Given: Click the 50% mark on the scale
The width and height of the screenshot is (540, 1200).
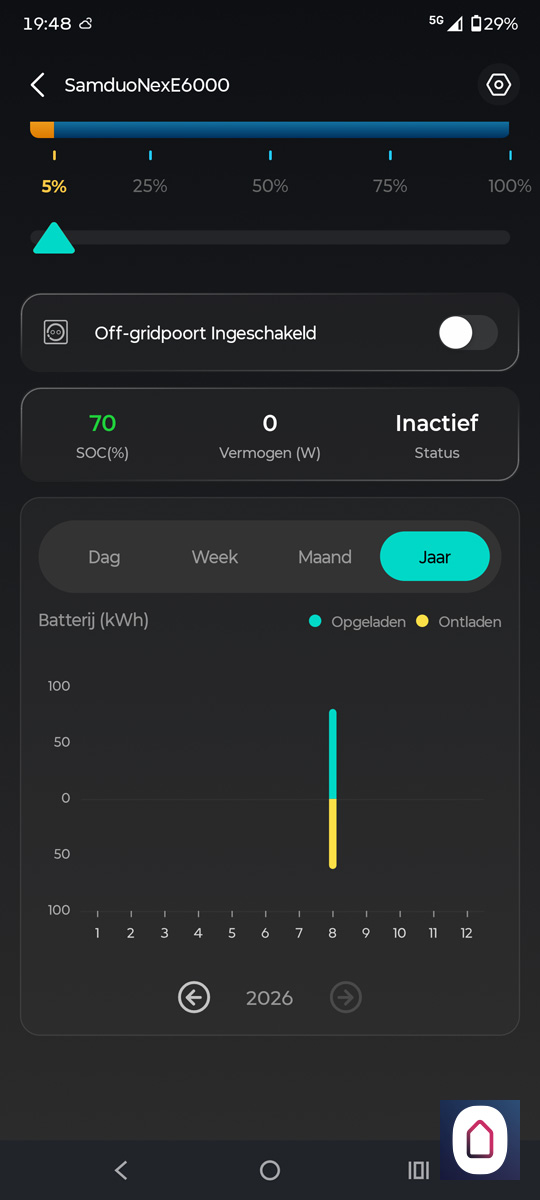Looking at the screenshot, I should pos(270,186).
